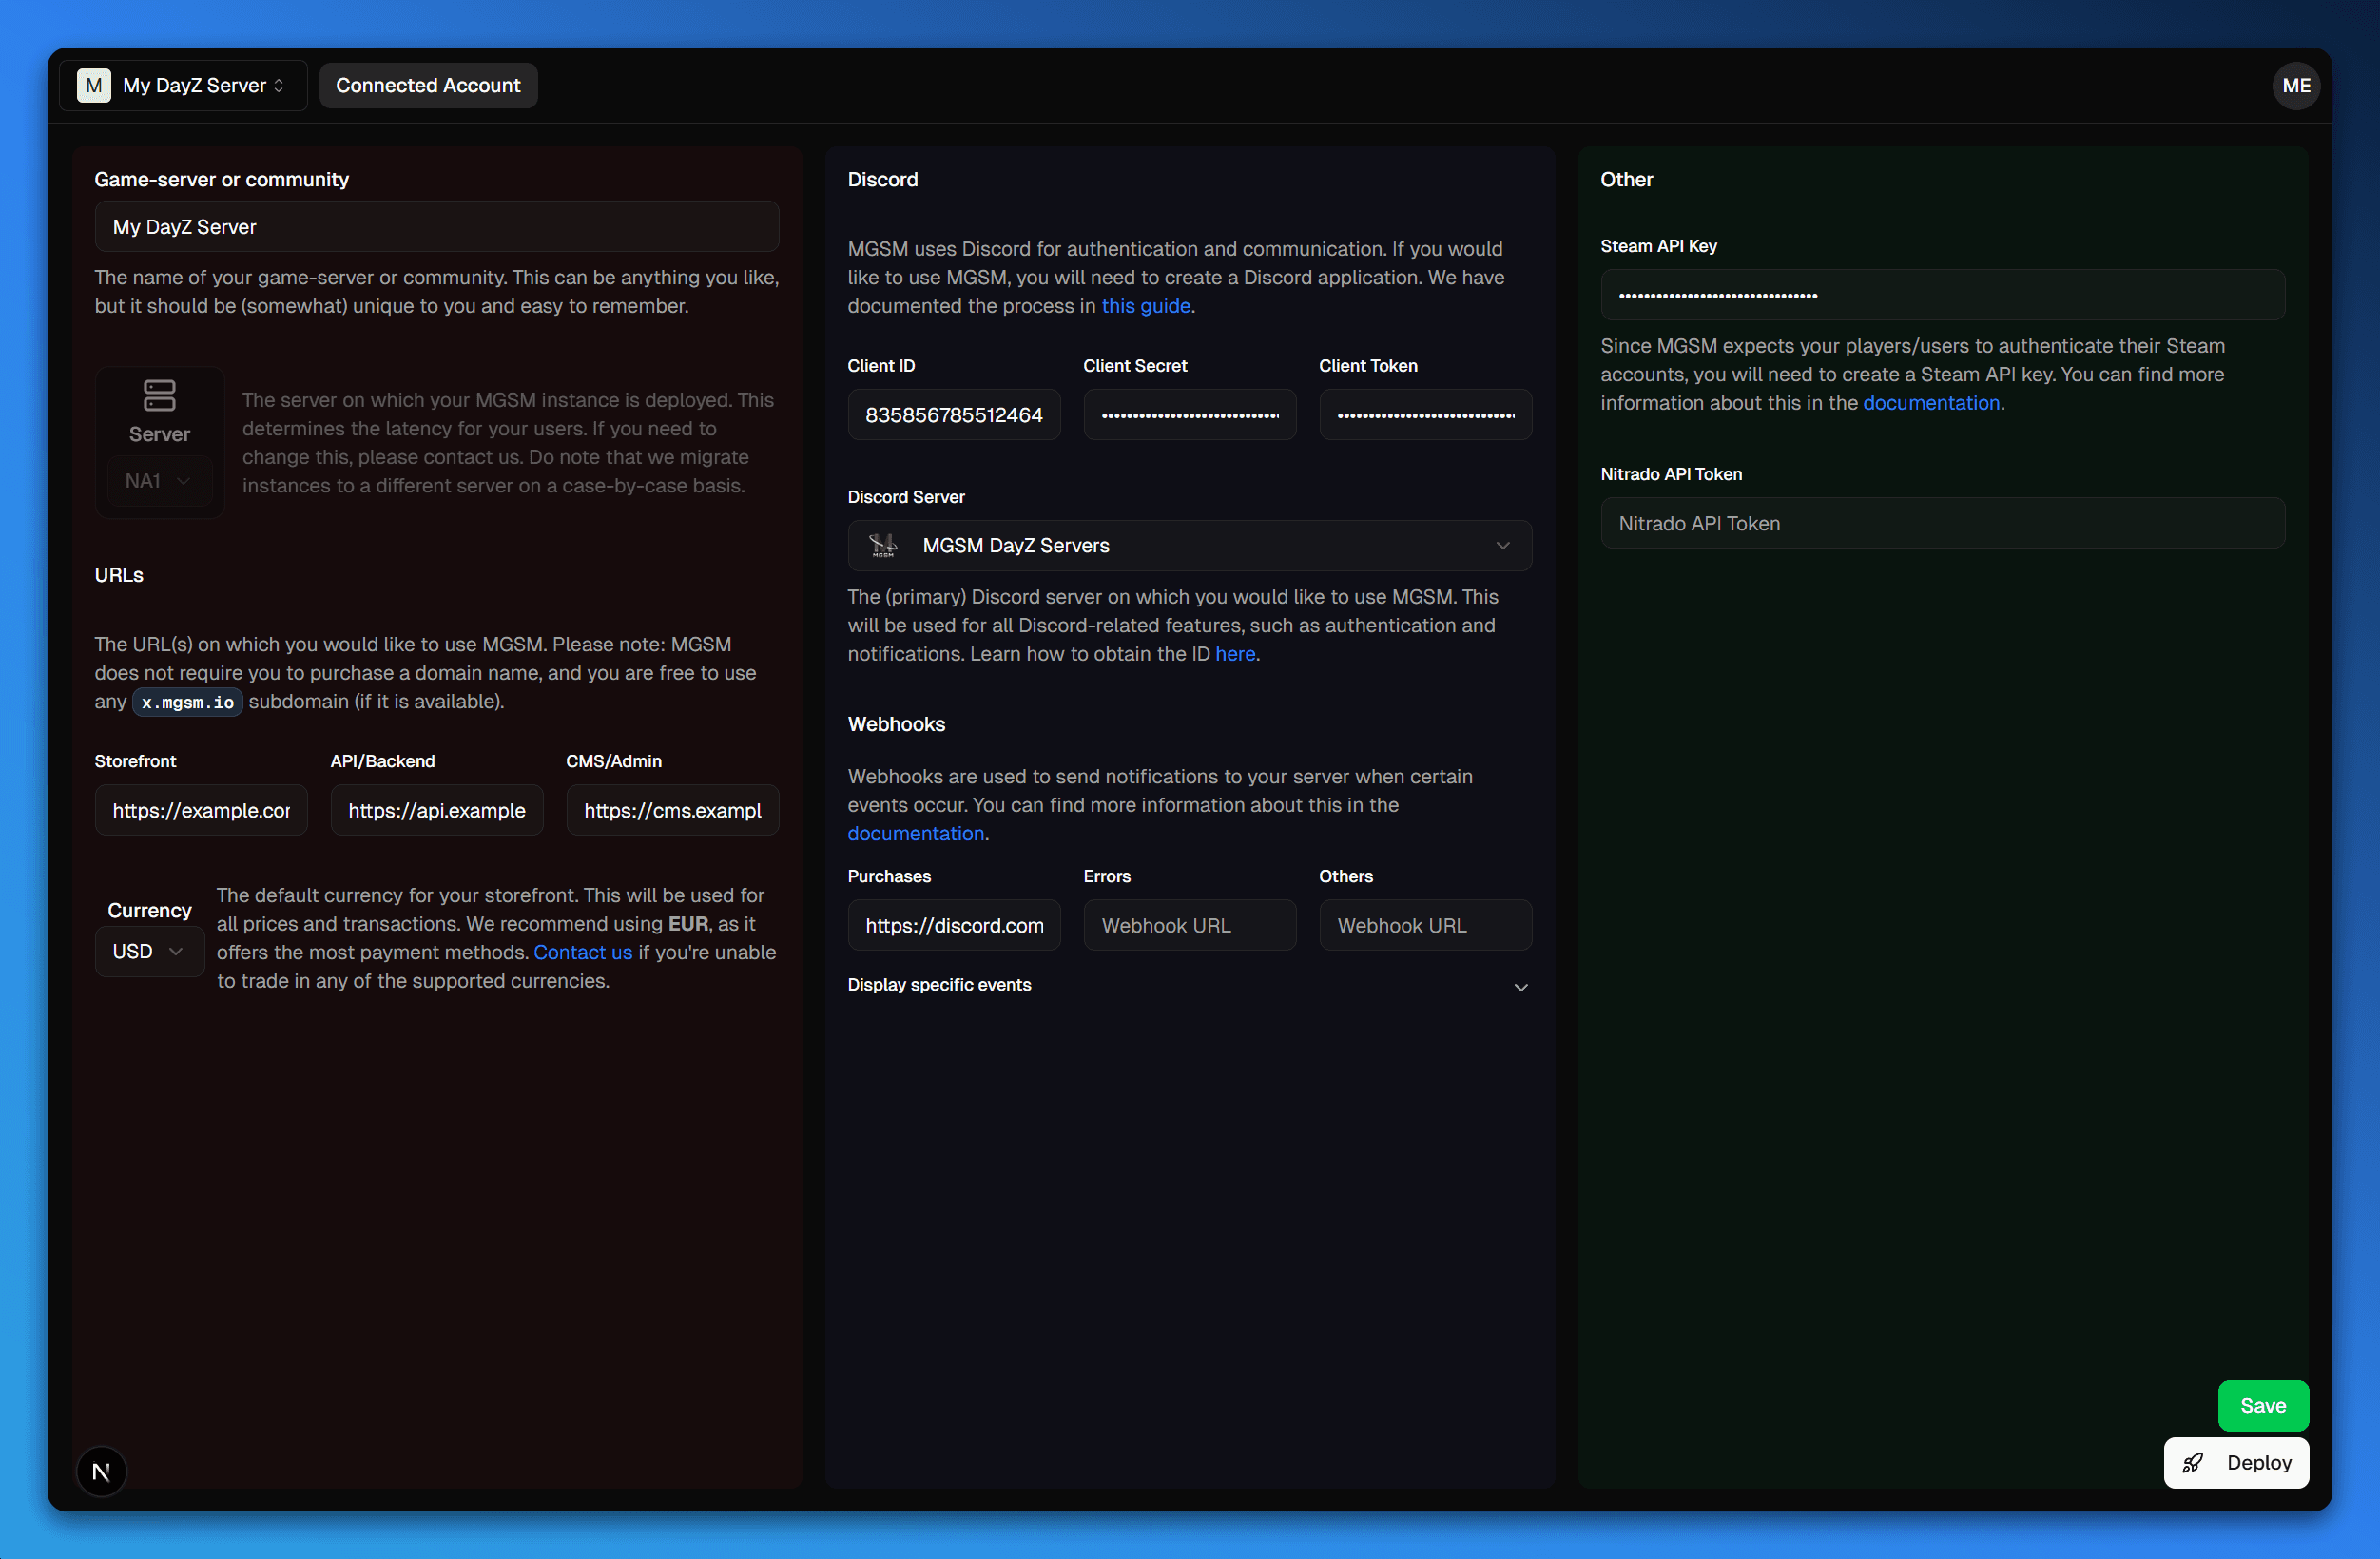This screenshot has height=1559, width=2380.
Task: Click the API/Backend URL field
Action: coord(437,810)
